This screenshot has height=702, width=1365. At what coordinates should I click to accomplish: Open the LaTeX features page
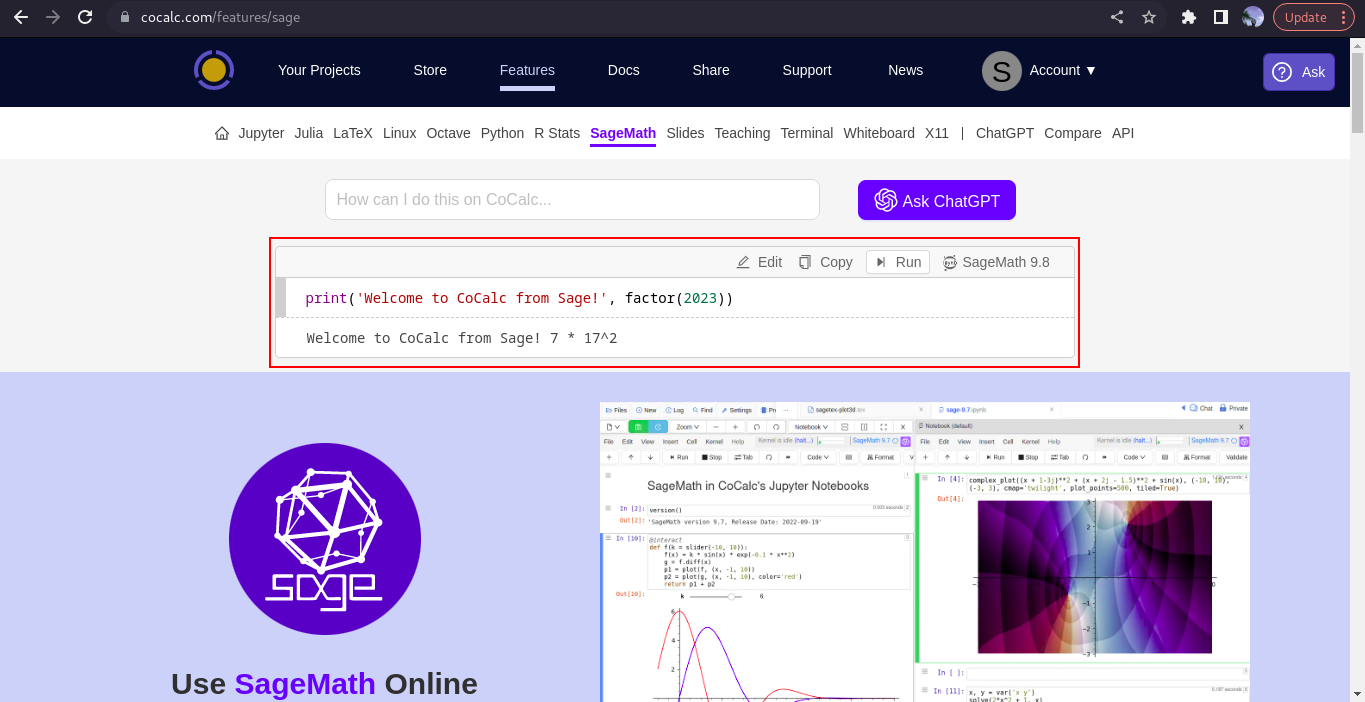[353, 133]
